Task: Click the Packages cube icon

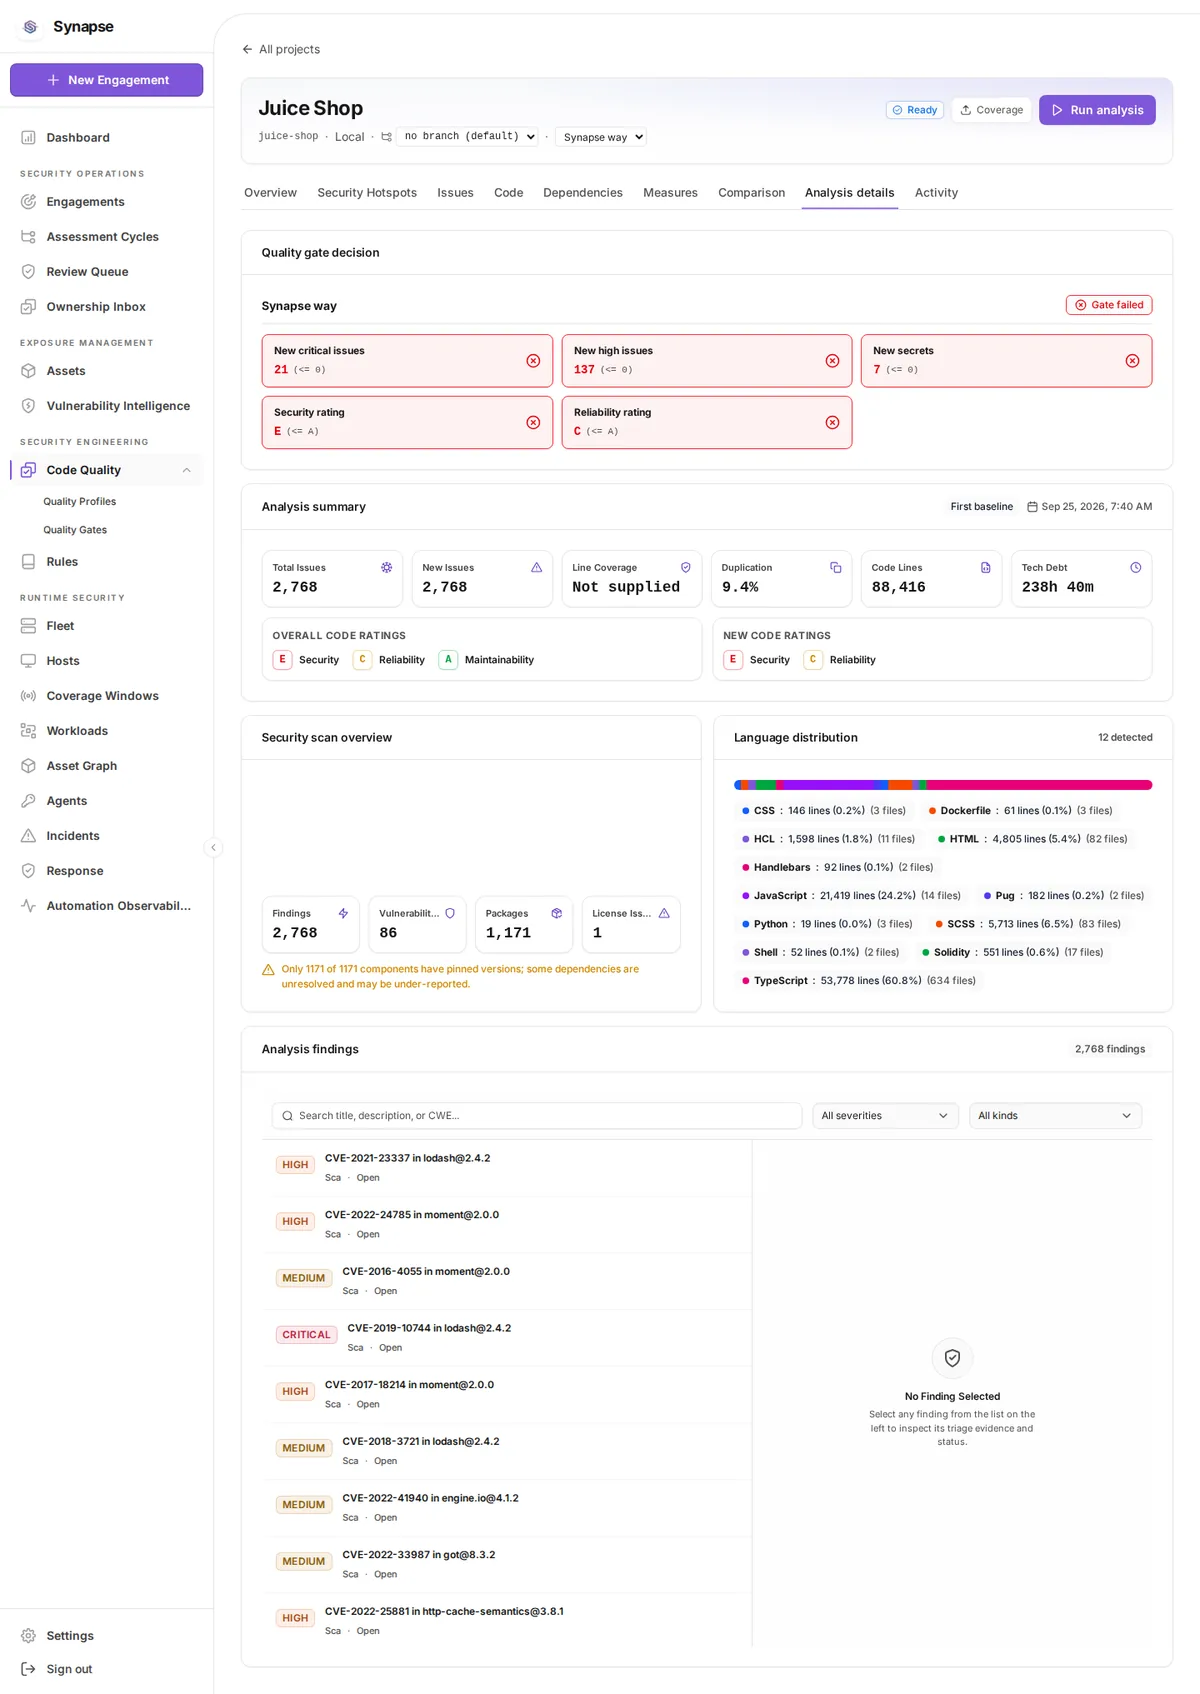Action: point(557,913)
